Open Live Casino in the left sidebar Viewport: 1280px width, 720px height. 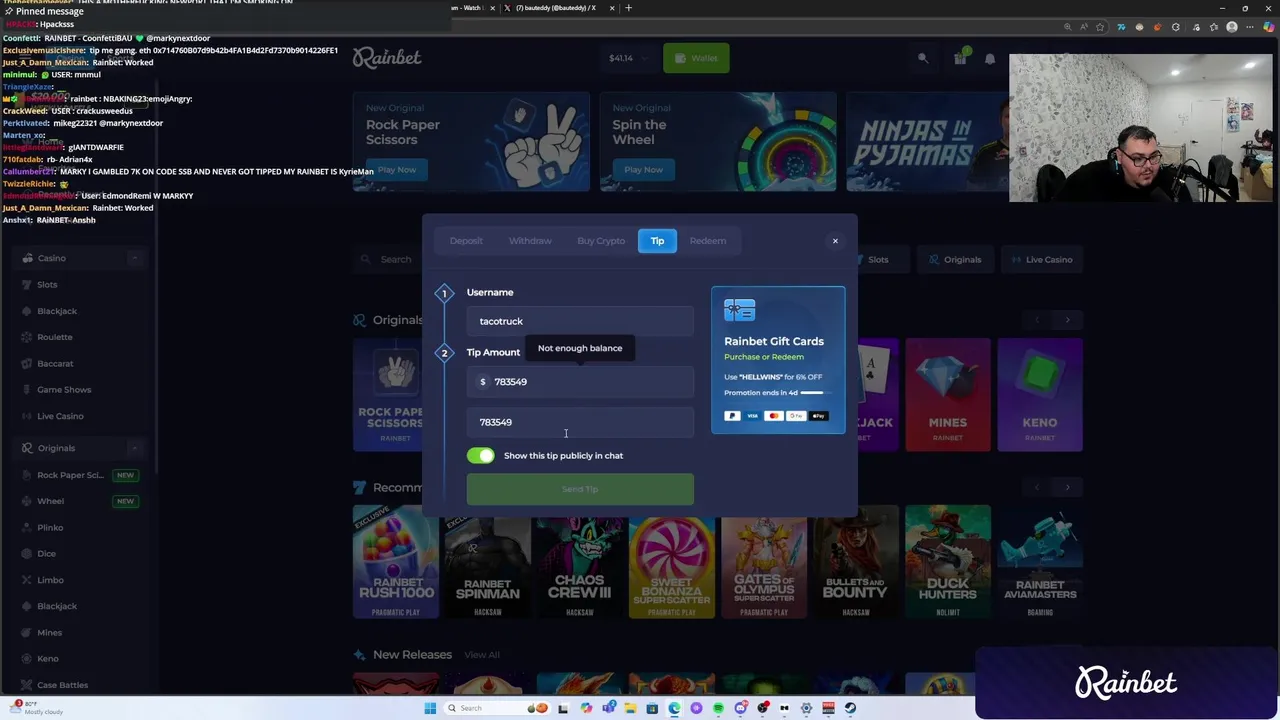pyautogui.click(x=60, y=416)
